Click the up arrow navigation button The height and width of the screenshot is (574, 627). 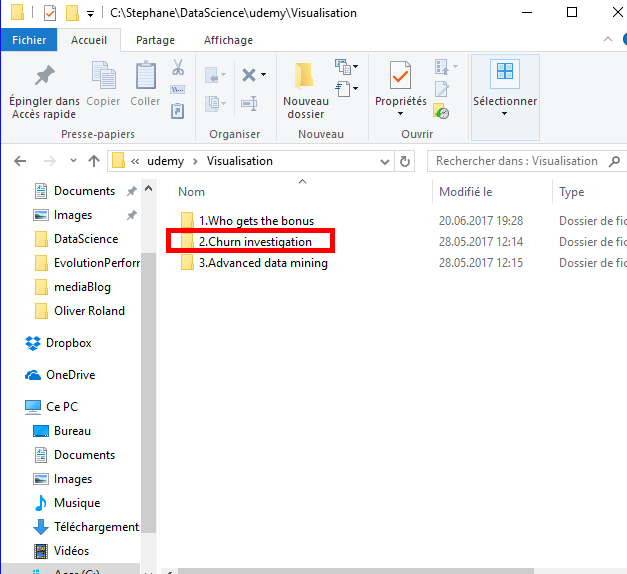click(x=94, y=161)
